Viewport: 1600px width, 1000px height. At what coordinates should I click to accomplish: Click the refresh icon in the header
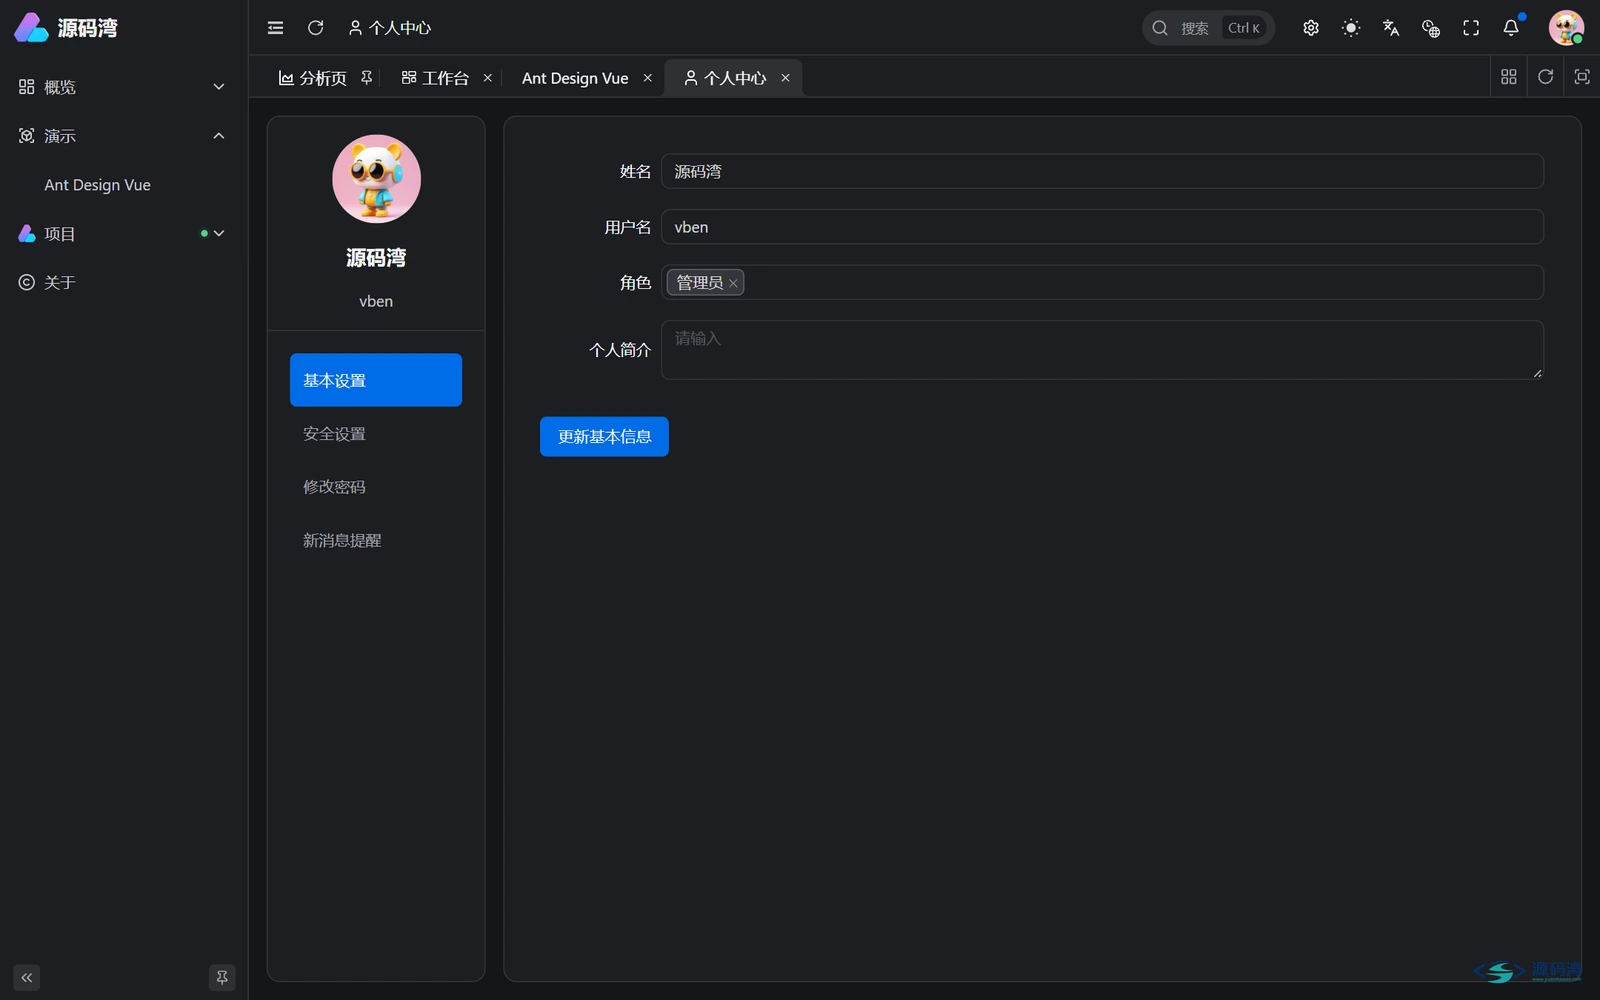(315, 28)
